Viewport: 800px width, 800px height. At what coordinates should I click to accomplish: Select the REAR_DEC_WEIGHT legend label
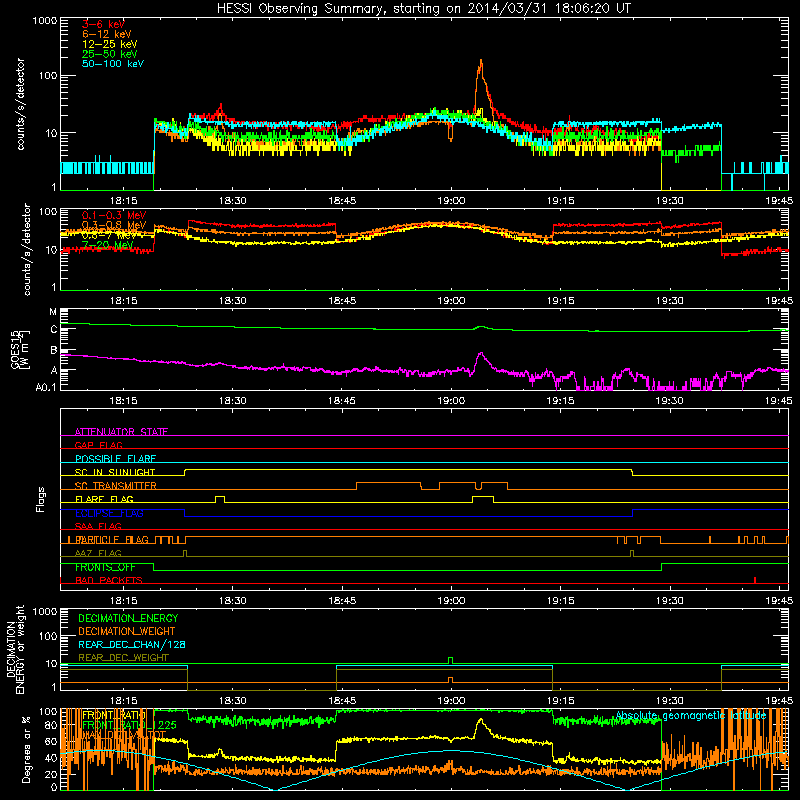click(x=123, y=658)
